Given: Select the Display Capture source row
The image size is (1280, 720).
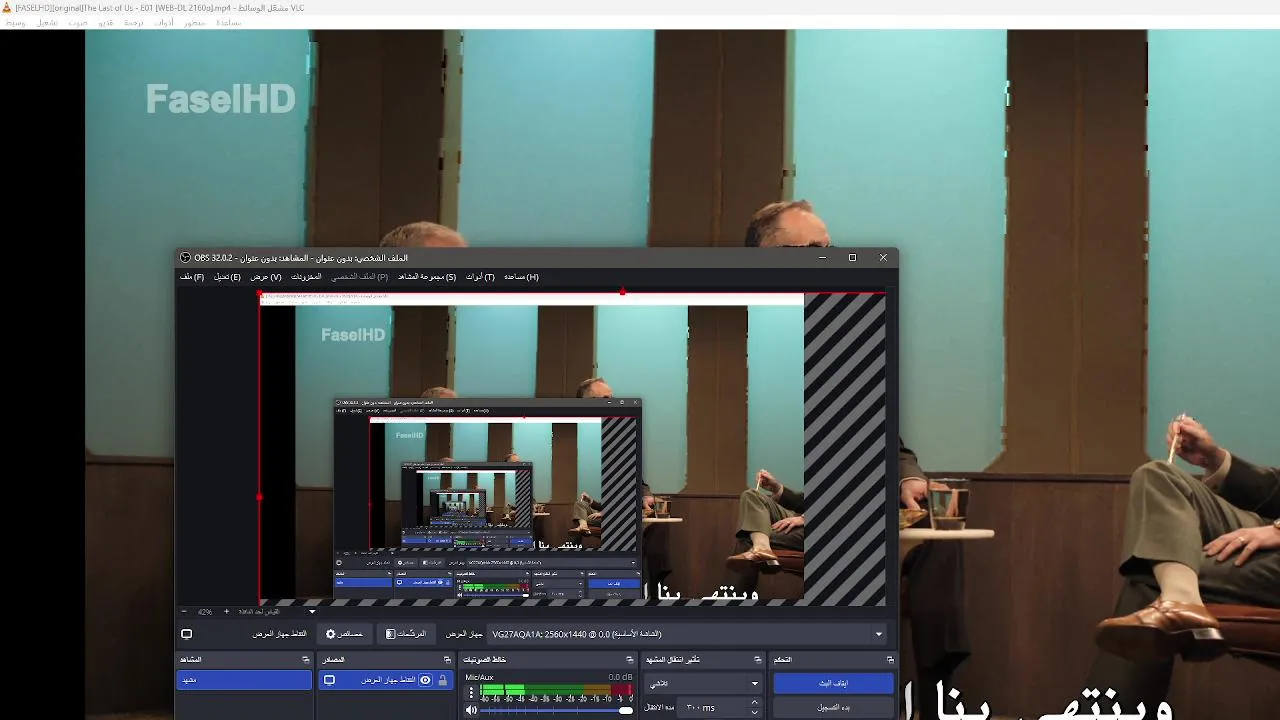Looking at the screenshot, I should [x=385, y=680].
